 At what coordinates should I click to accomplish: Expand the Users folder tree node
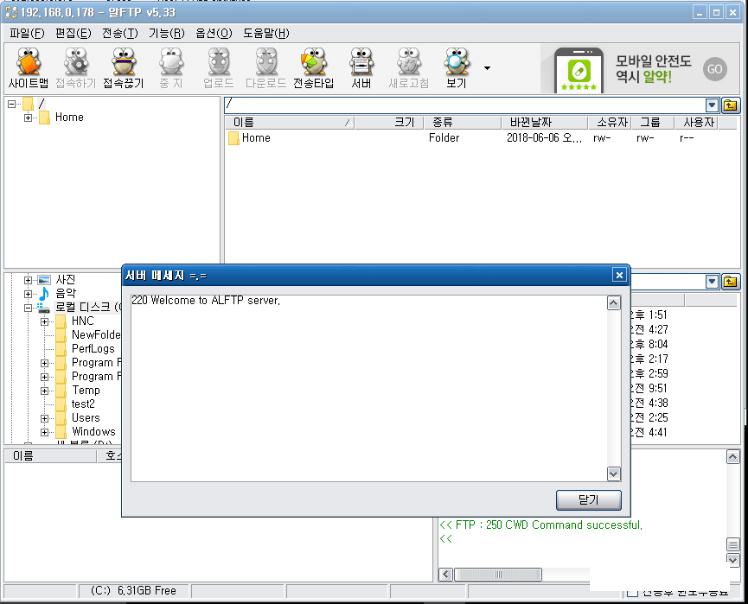tap(45, 418)
